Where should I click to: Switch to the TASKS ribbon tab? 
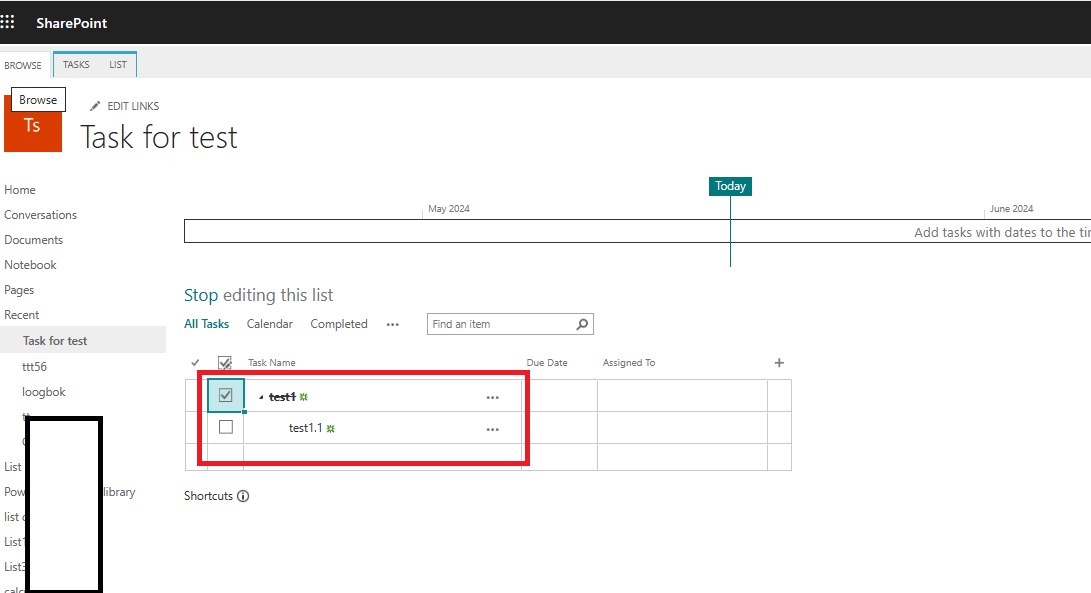point(75,64)
